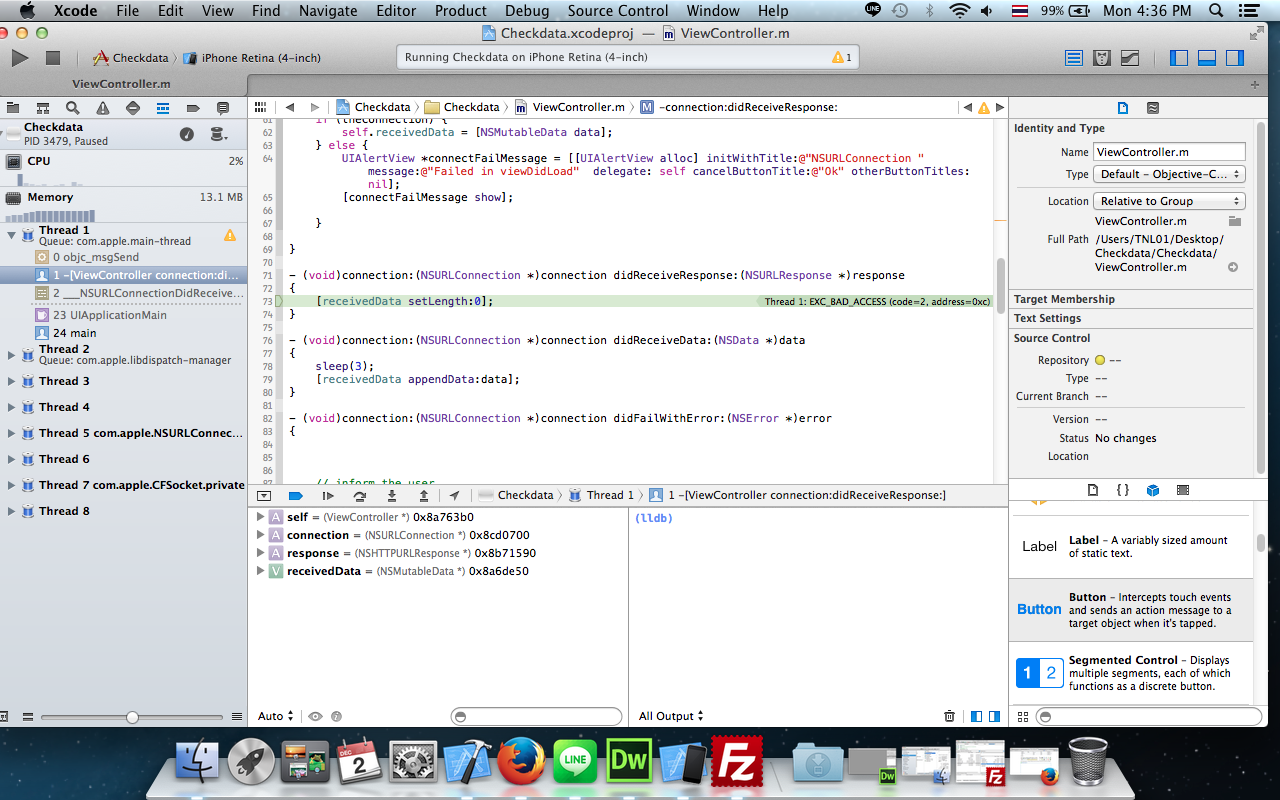Toggle the Navigator pane visibility button

point(1179,58)
